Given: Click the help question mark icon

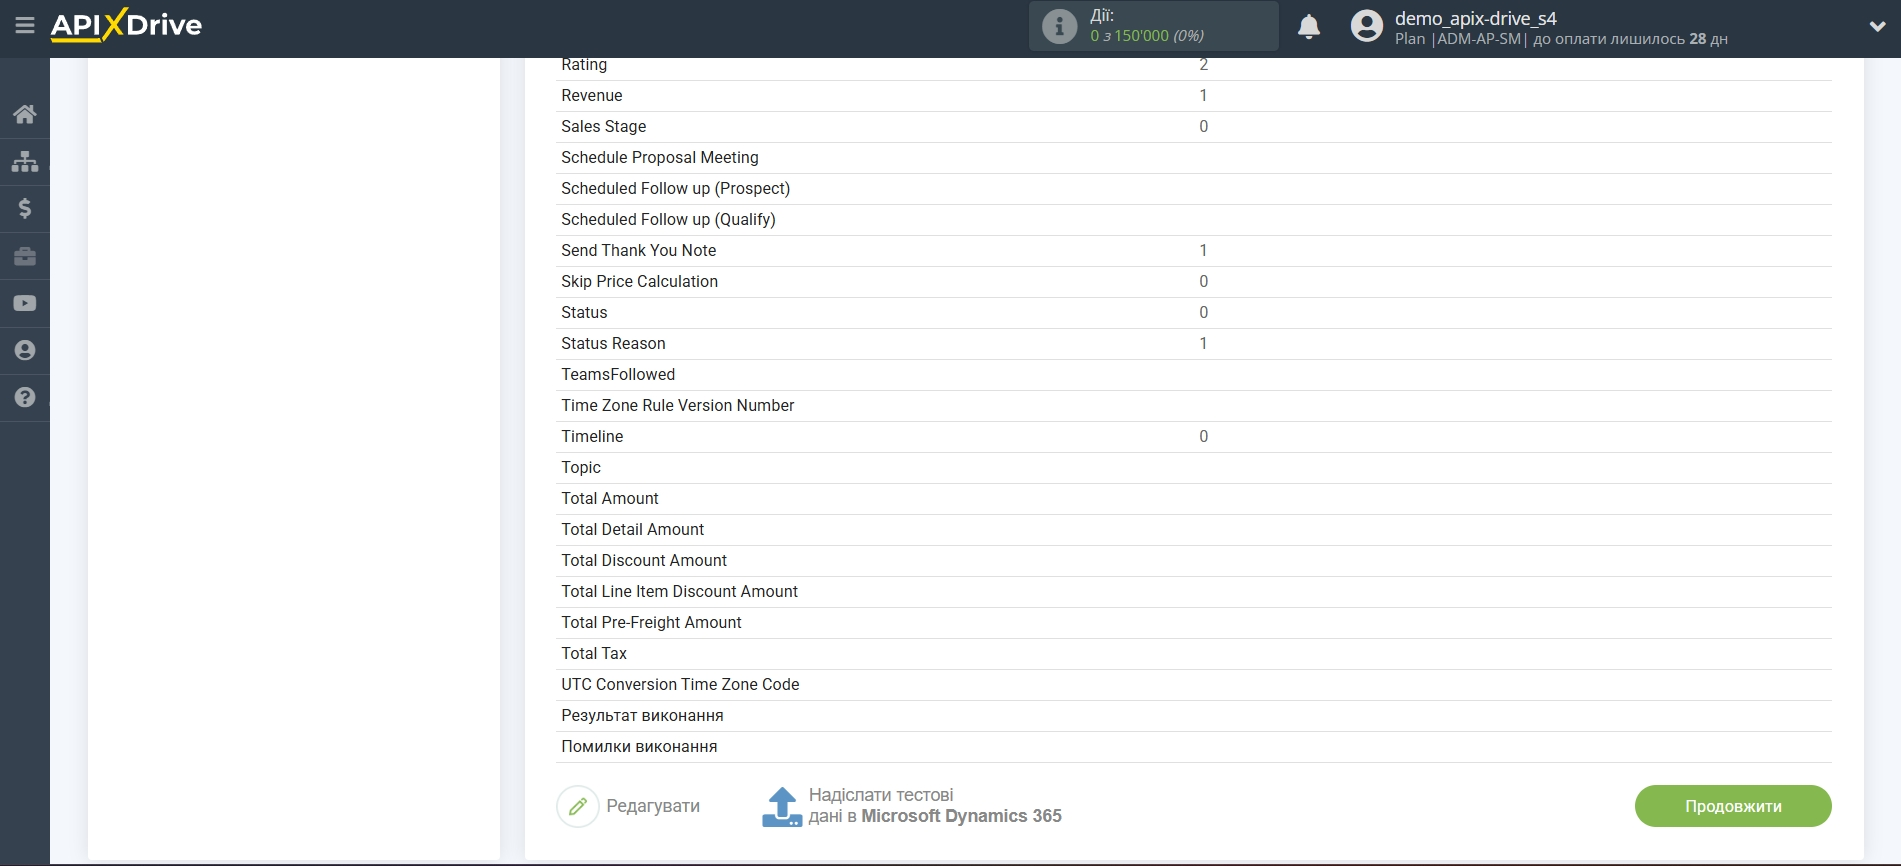Looking at the screenshot, I should (25, 397).
